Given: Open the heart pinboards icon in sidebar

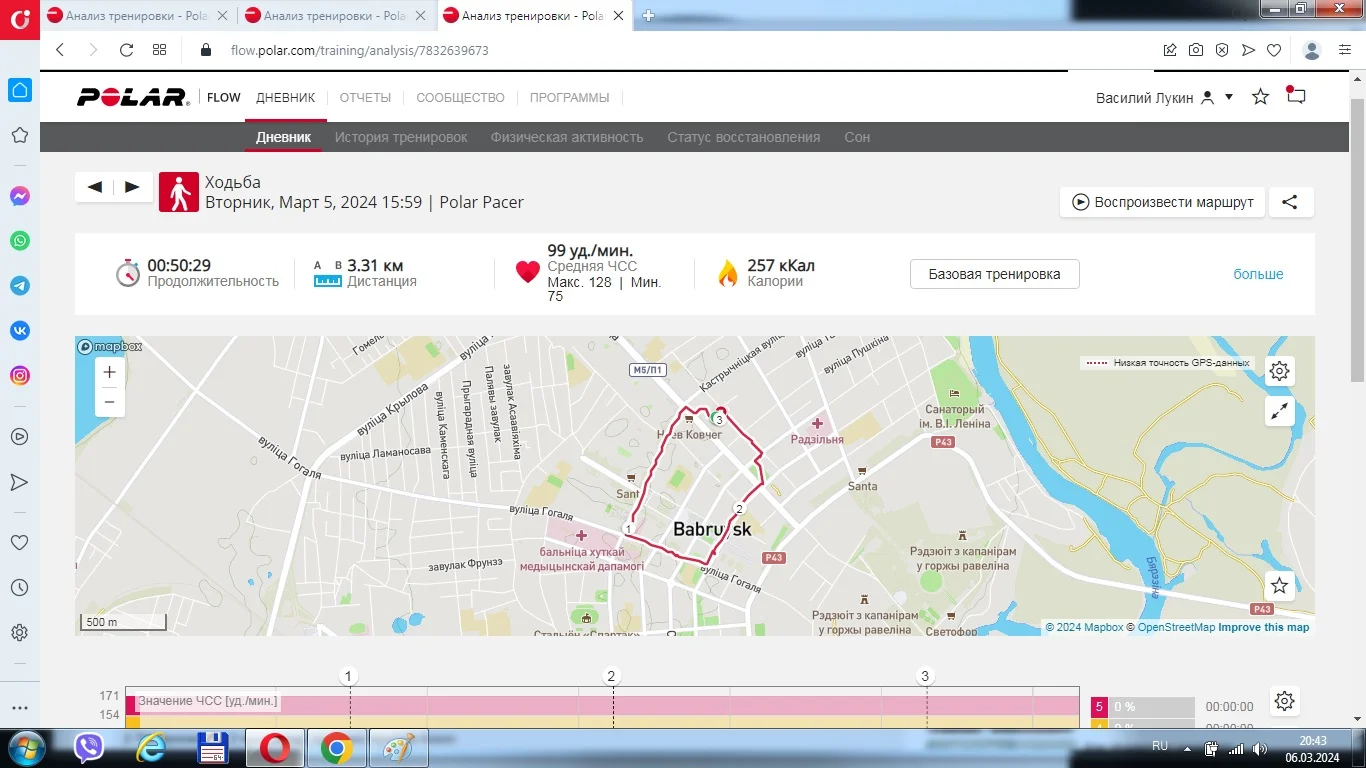Looking at the screenshot, I should (20, 543).
